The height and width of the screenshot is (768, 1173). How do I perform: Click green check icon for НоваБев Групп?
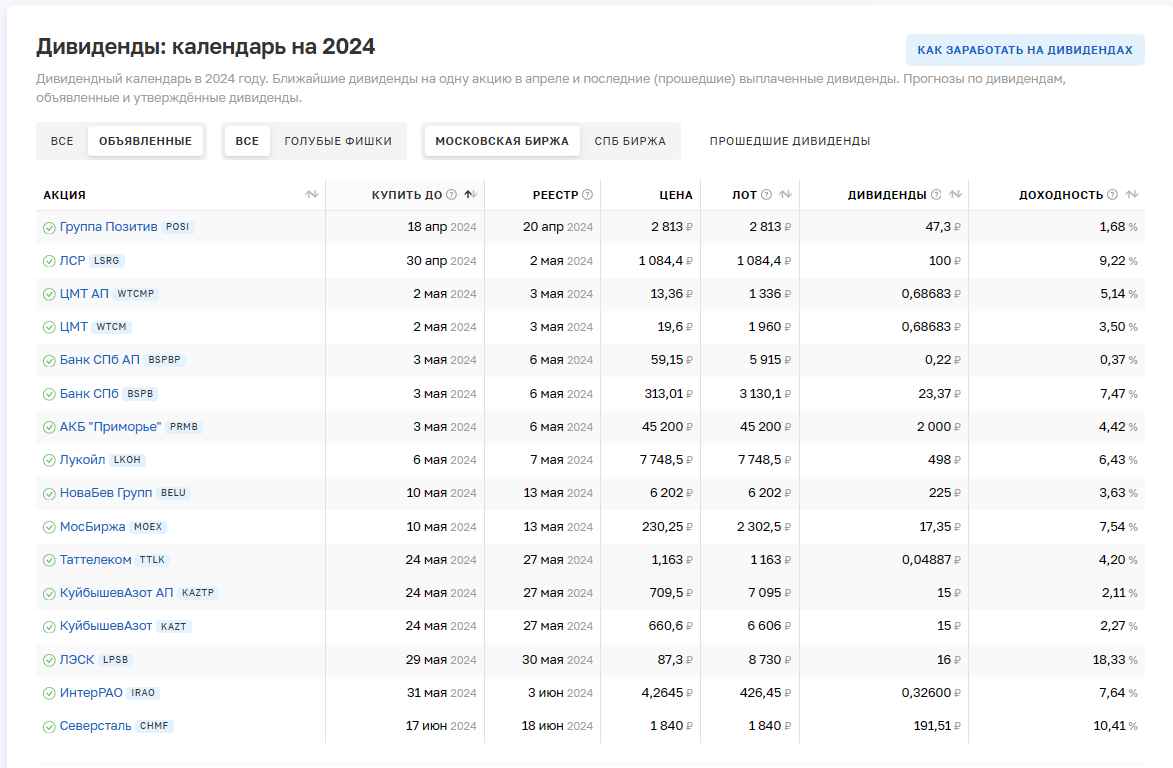point(49,494)
